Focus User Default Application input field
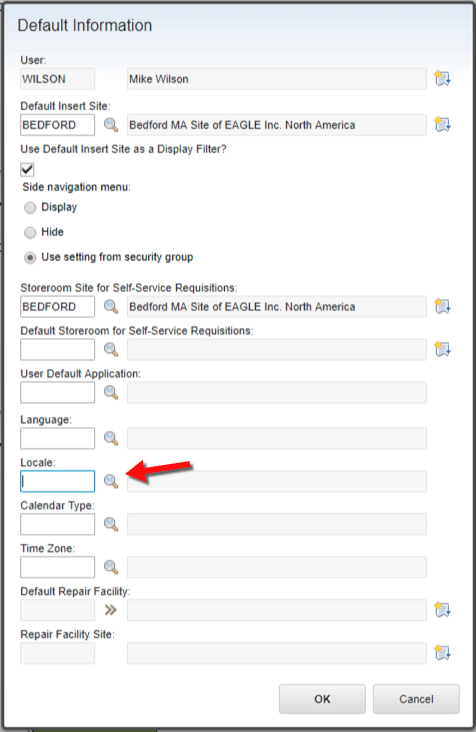The height and width of the screenshot is (732, 476). 57,392
